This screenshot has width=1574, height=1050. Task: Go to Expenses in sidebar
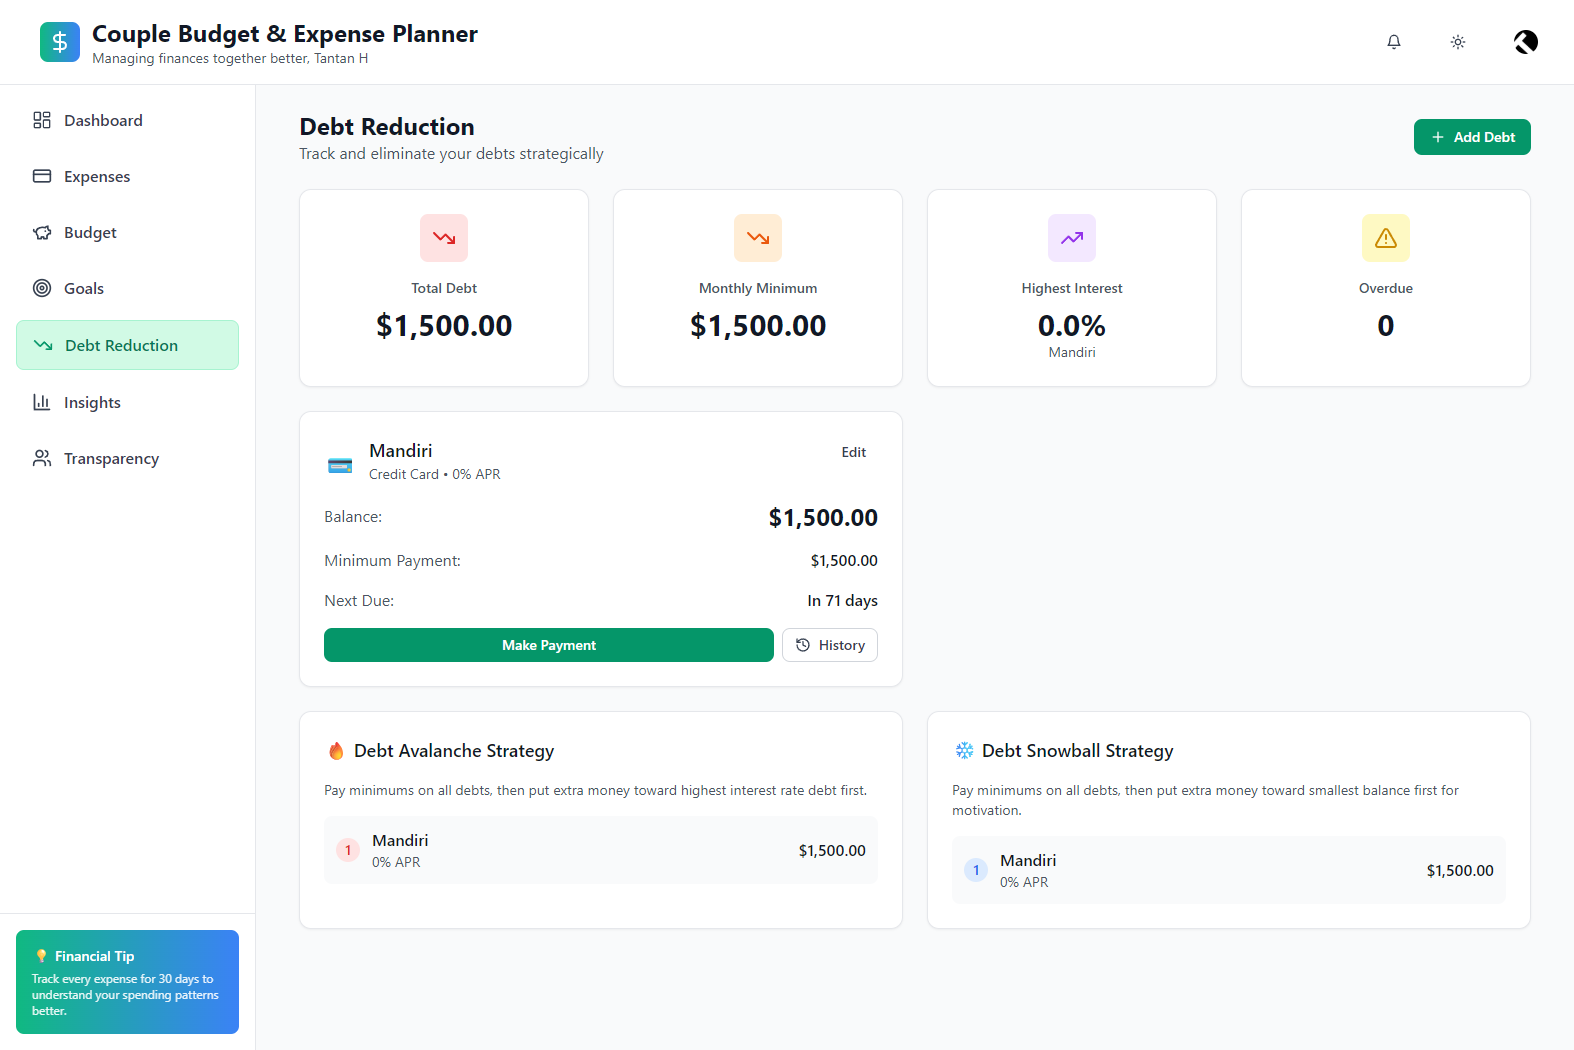[x=97, y=177]
